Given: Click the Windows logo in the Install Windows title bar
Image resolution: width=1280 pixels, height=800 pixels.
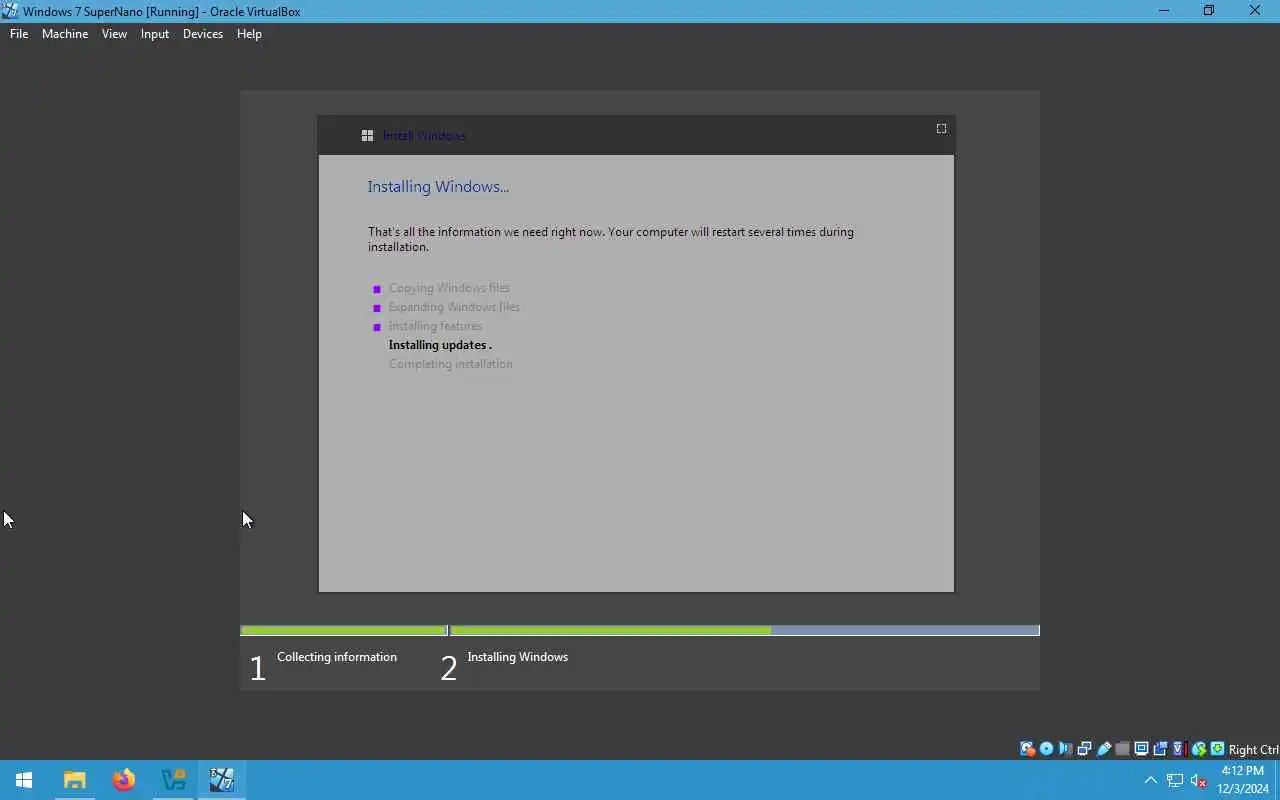Looking at the screenshot, I should 367,136.
